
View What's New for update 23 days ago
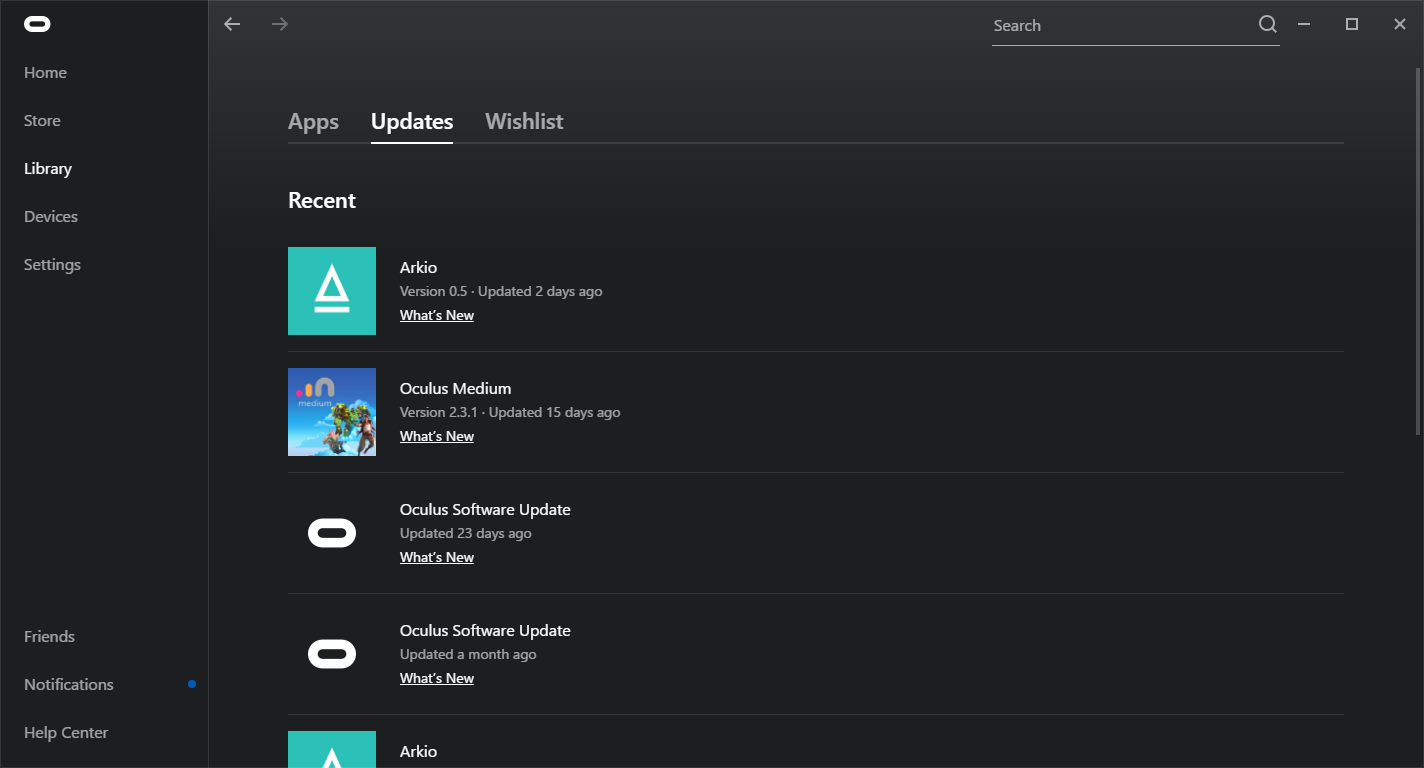coord(437,558)
